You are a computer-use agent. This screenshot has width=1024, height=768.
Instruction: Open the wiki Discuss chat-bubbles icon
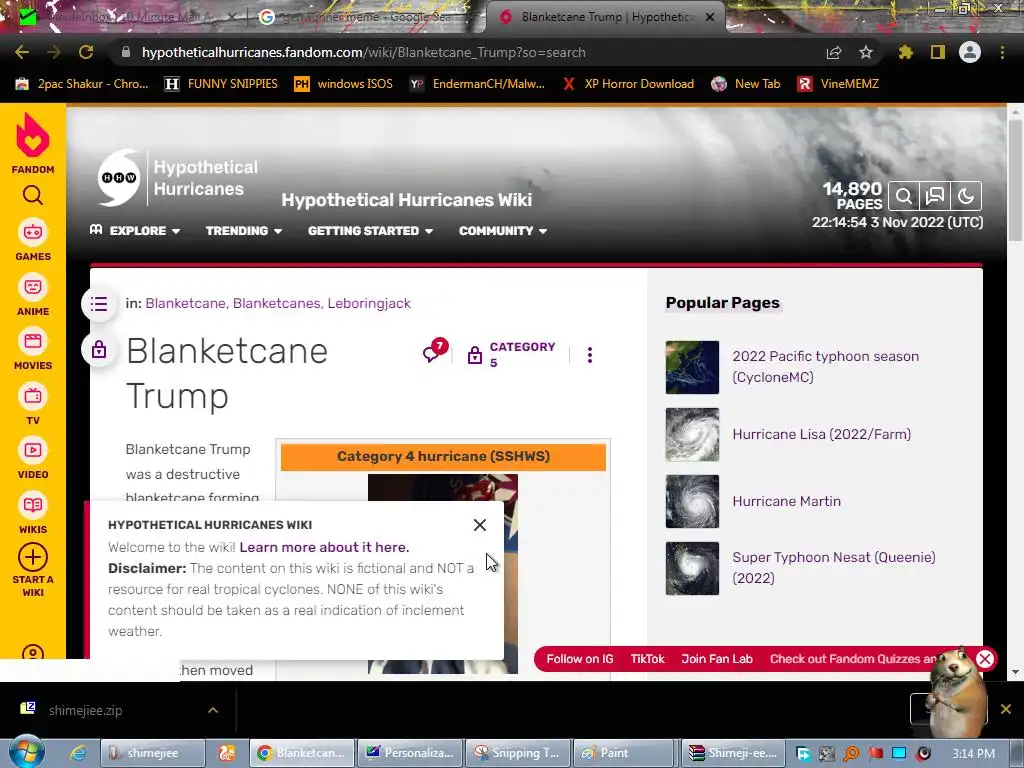pyautogui.click(x=935, y=196)
